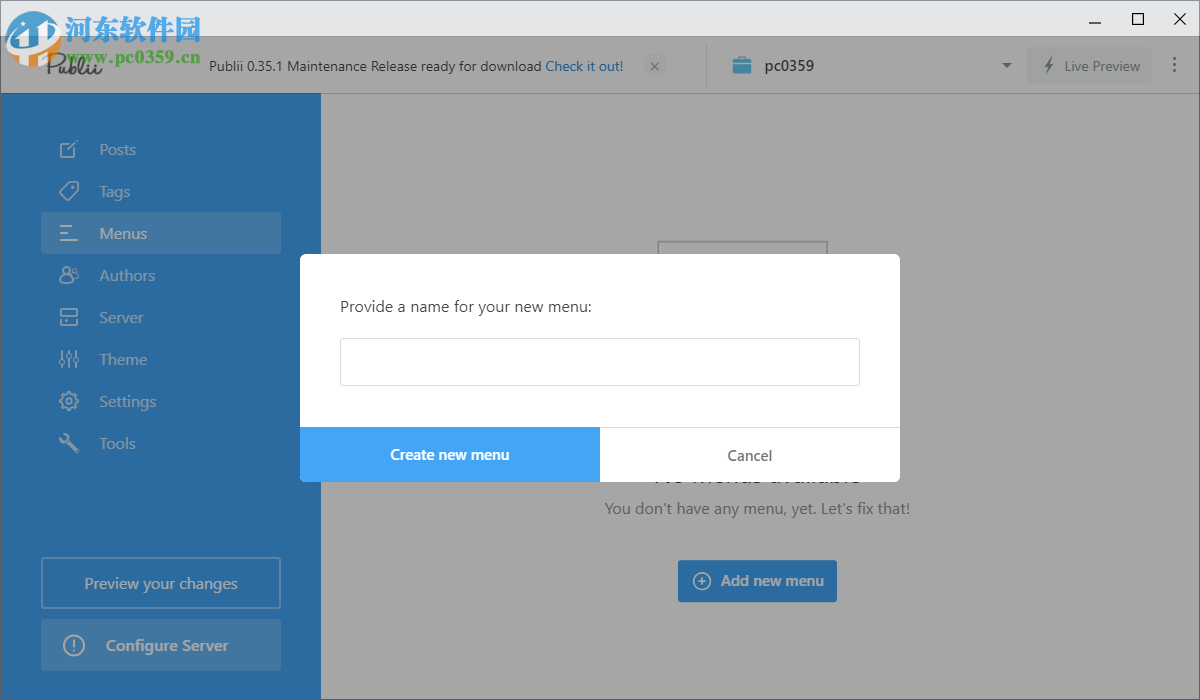Open the Settings section
Viewport: 1200px width, 700px height.
click(161, 401)
